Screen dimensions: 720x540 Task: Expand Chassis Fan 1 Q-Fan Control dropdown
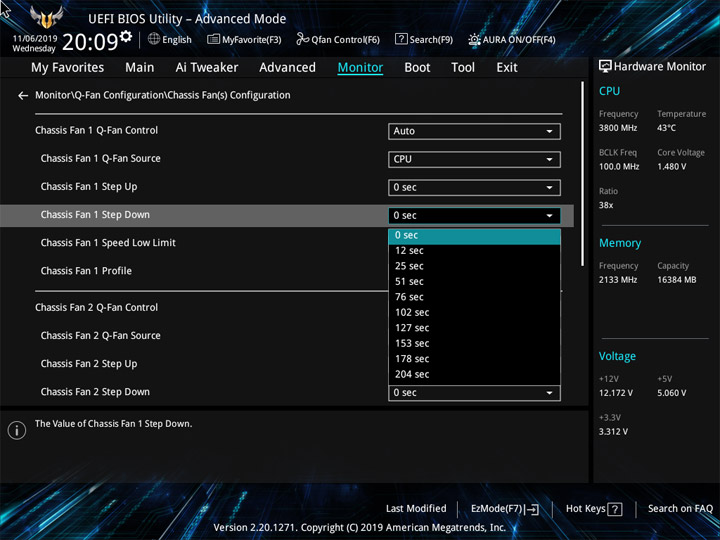(474, 131)
